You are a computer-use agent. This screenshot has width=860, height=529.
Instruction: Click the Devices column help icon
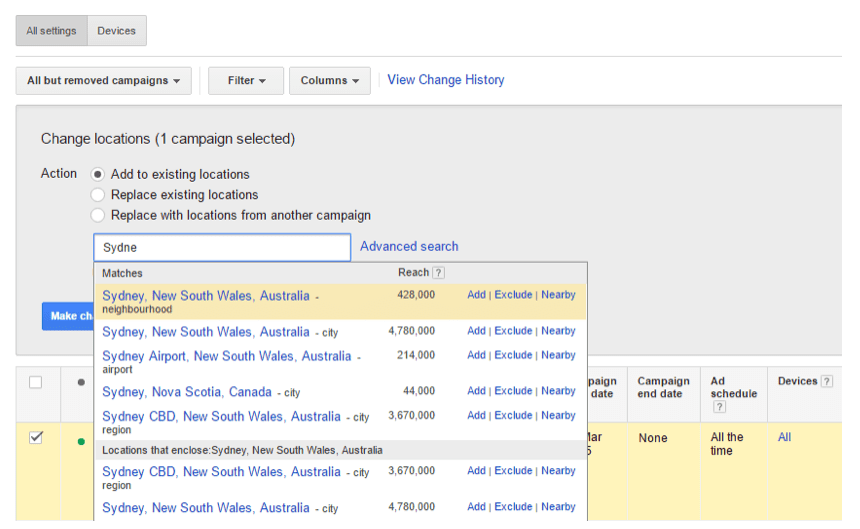coord(827,381)
